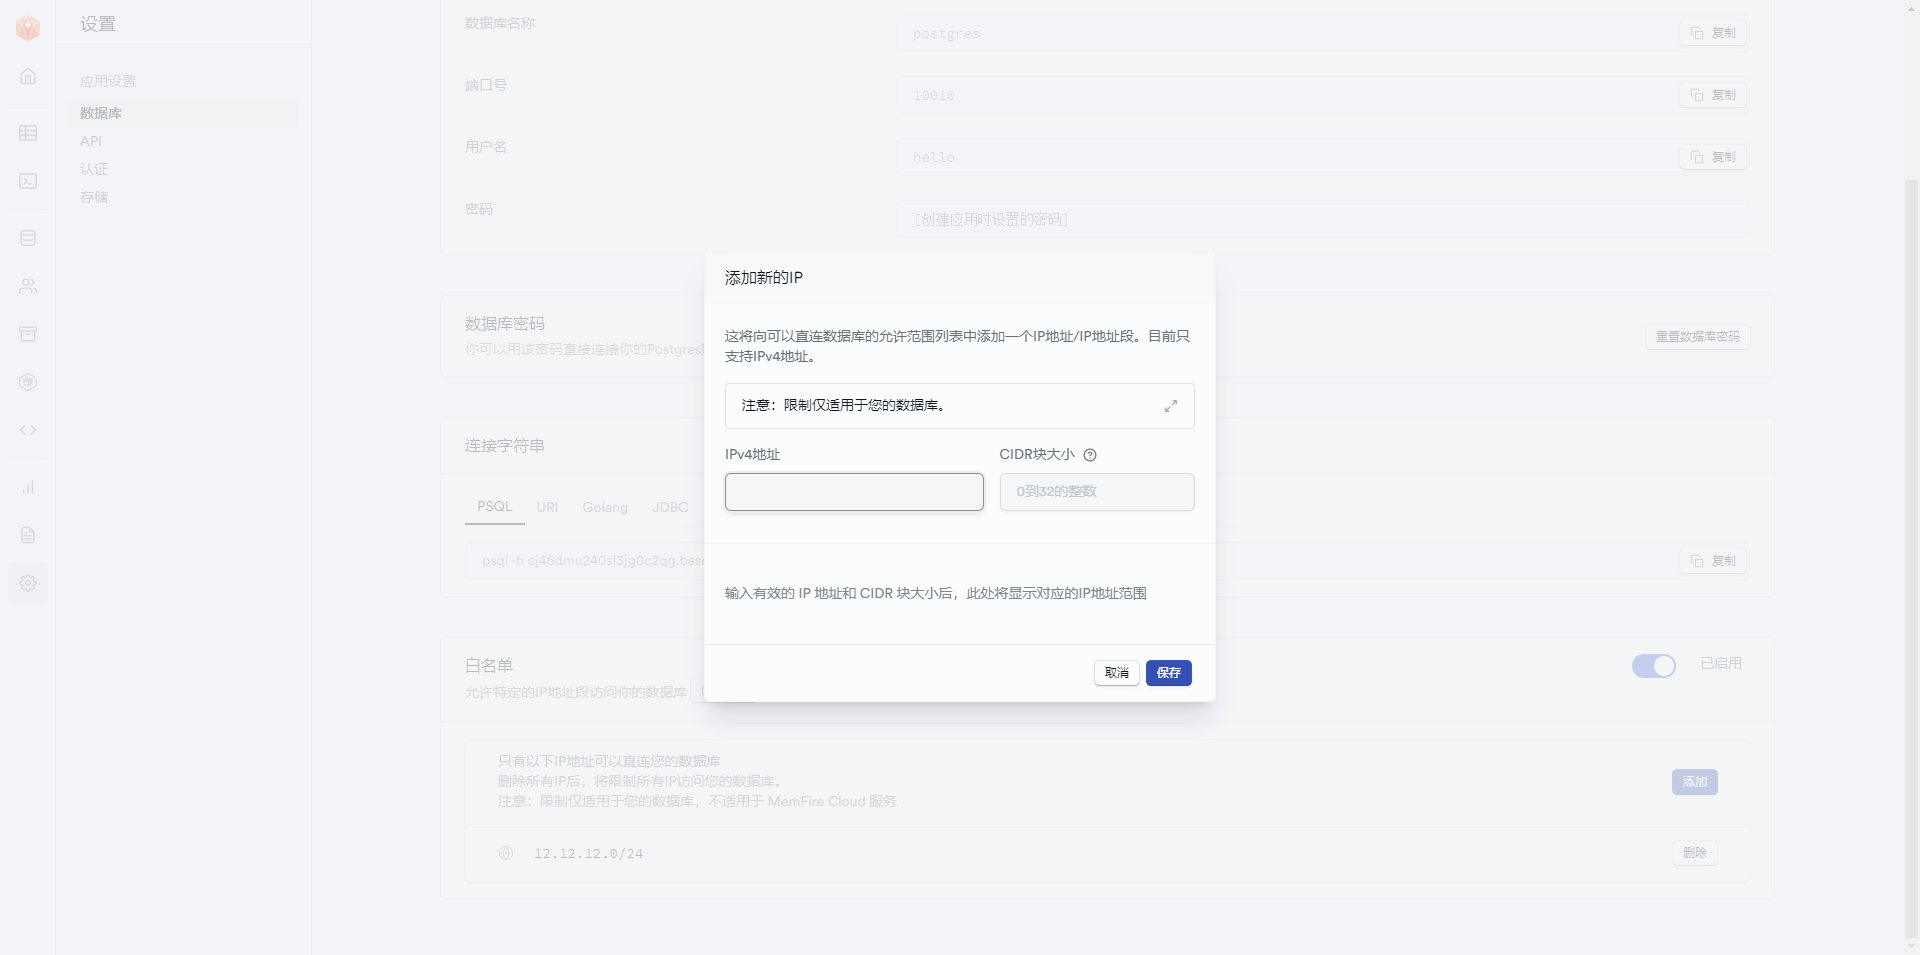The image size is (1920, 955).
Task: Switch to the PSQL tab
Action: click(x=494, y=507)
